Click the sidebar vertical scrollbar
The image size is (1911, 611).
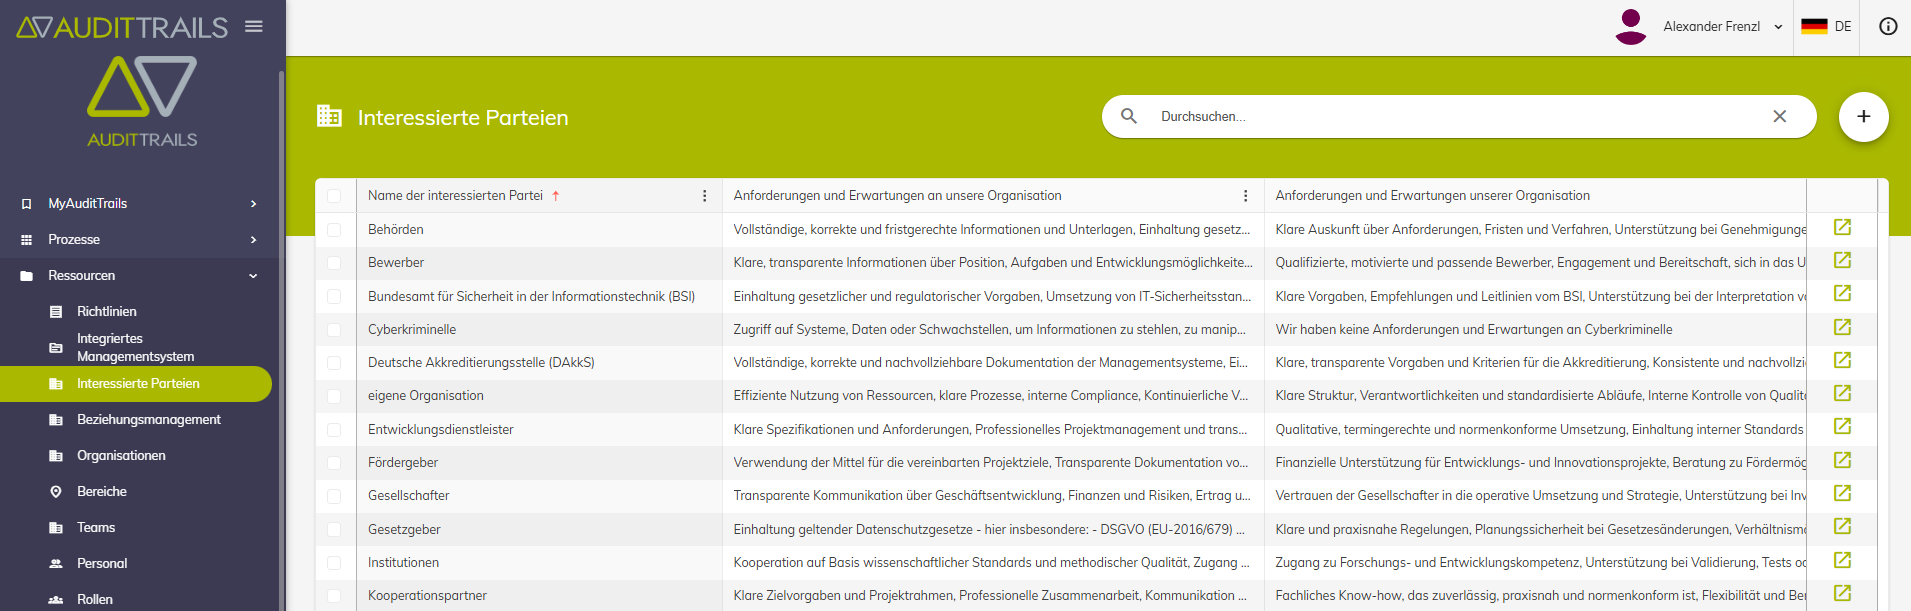[281, 340]
